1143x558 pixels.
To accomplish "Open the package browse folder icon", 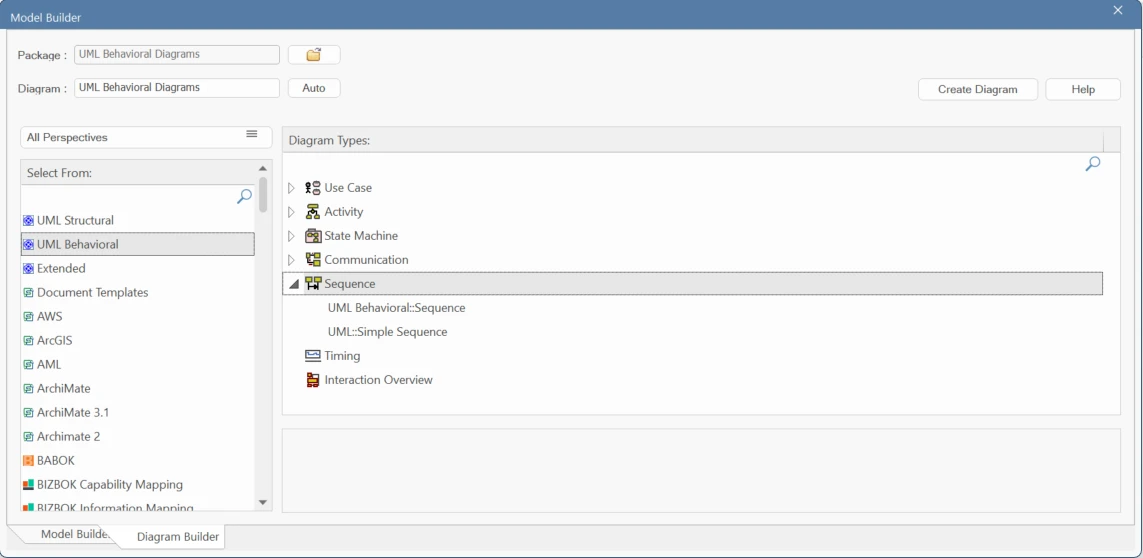I will coord(314,55).
